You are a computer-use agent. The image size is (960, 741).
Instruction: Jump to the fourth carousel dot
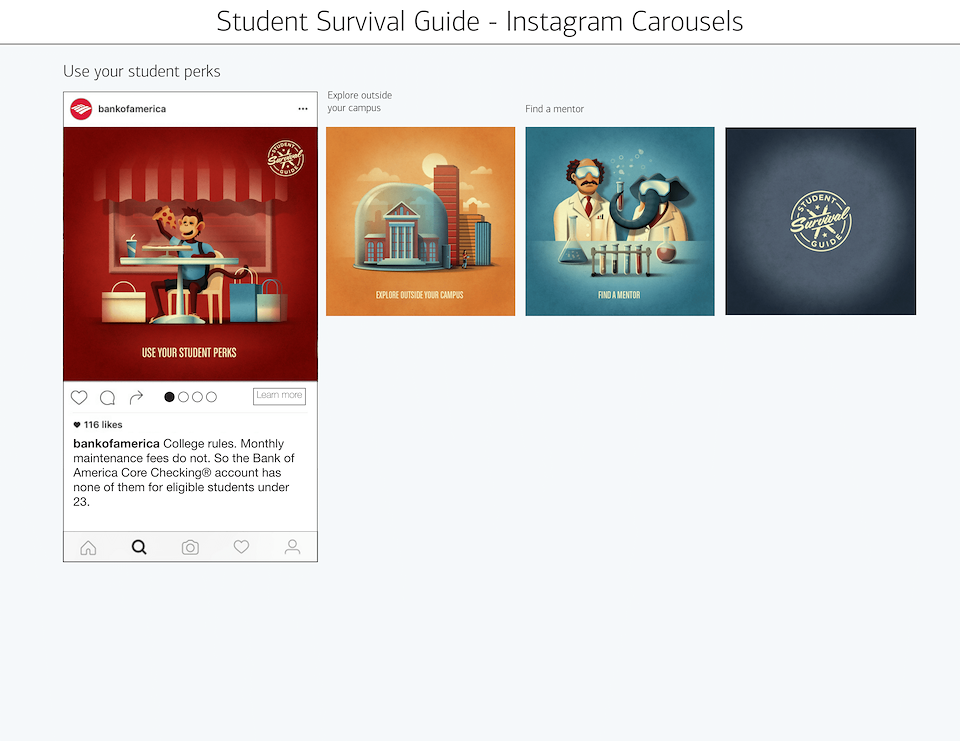(x=211, y=397)
